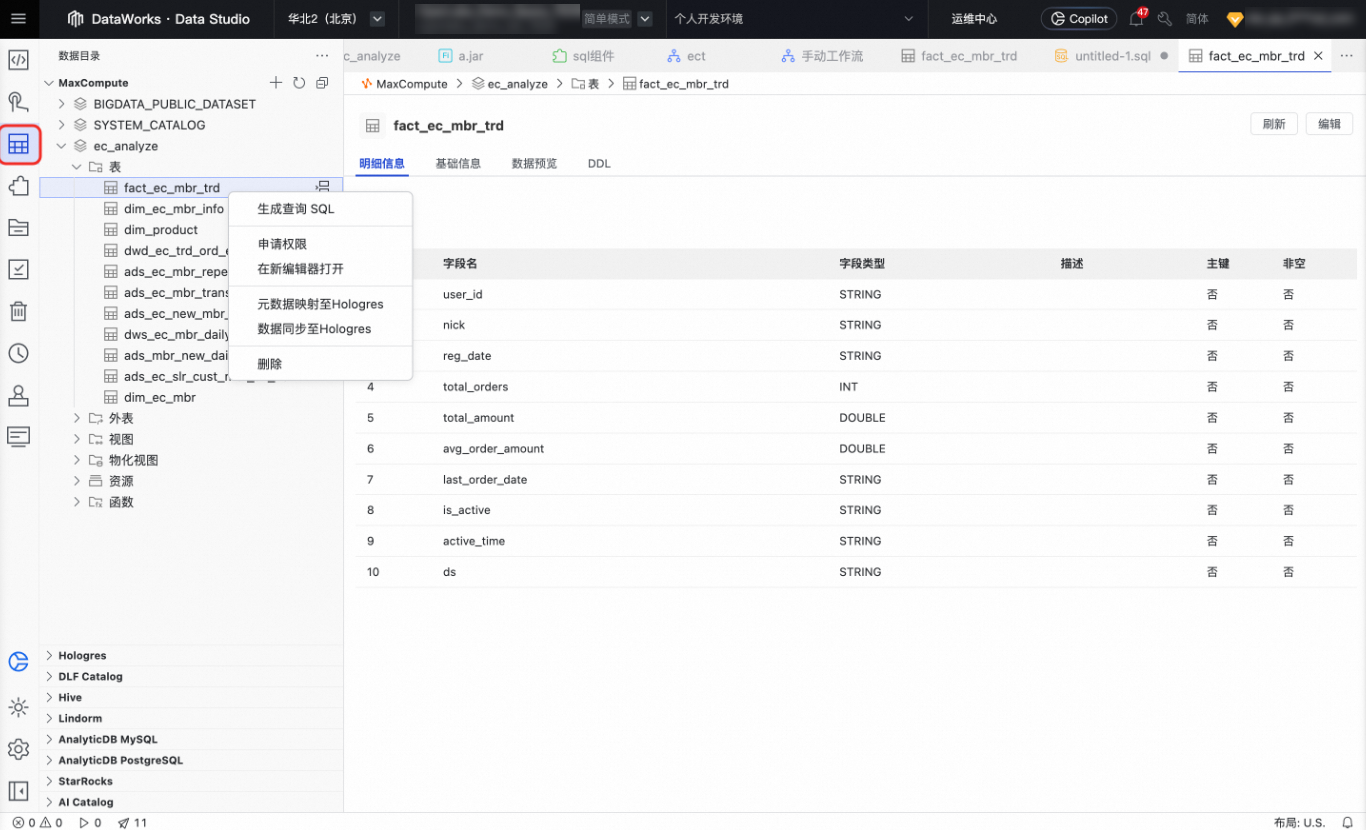Click the wrench tools icon in header
The width and height of the screenshot is (1366, 830).
click(1165, 19)
